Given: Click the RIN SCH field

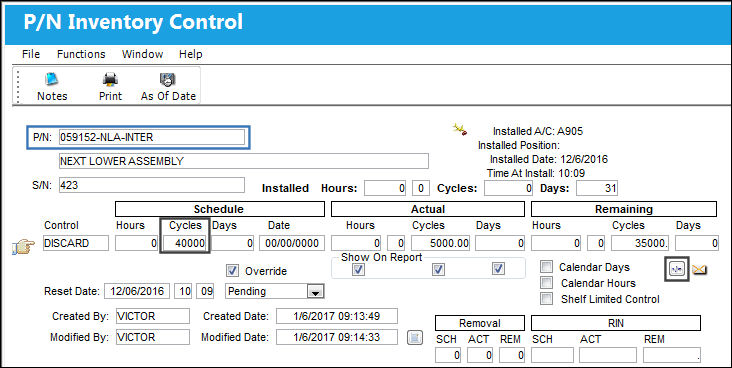Looking at the screenshot, I should (552, 355).
